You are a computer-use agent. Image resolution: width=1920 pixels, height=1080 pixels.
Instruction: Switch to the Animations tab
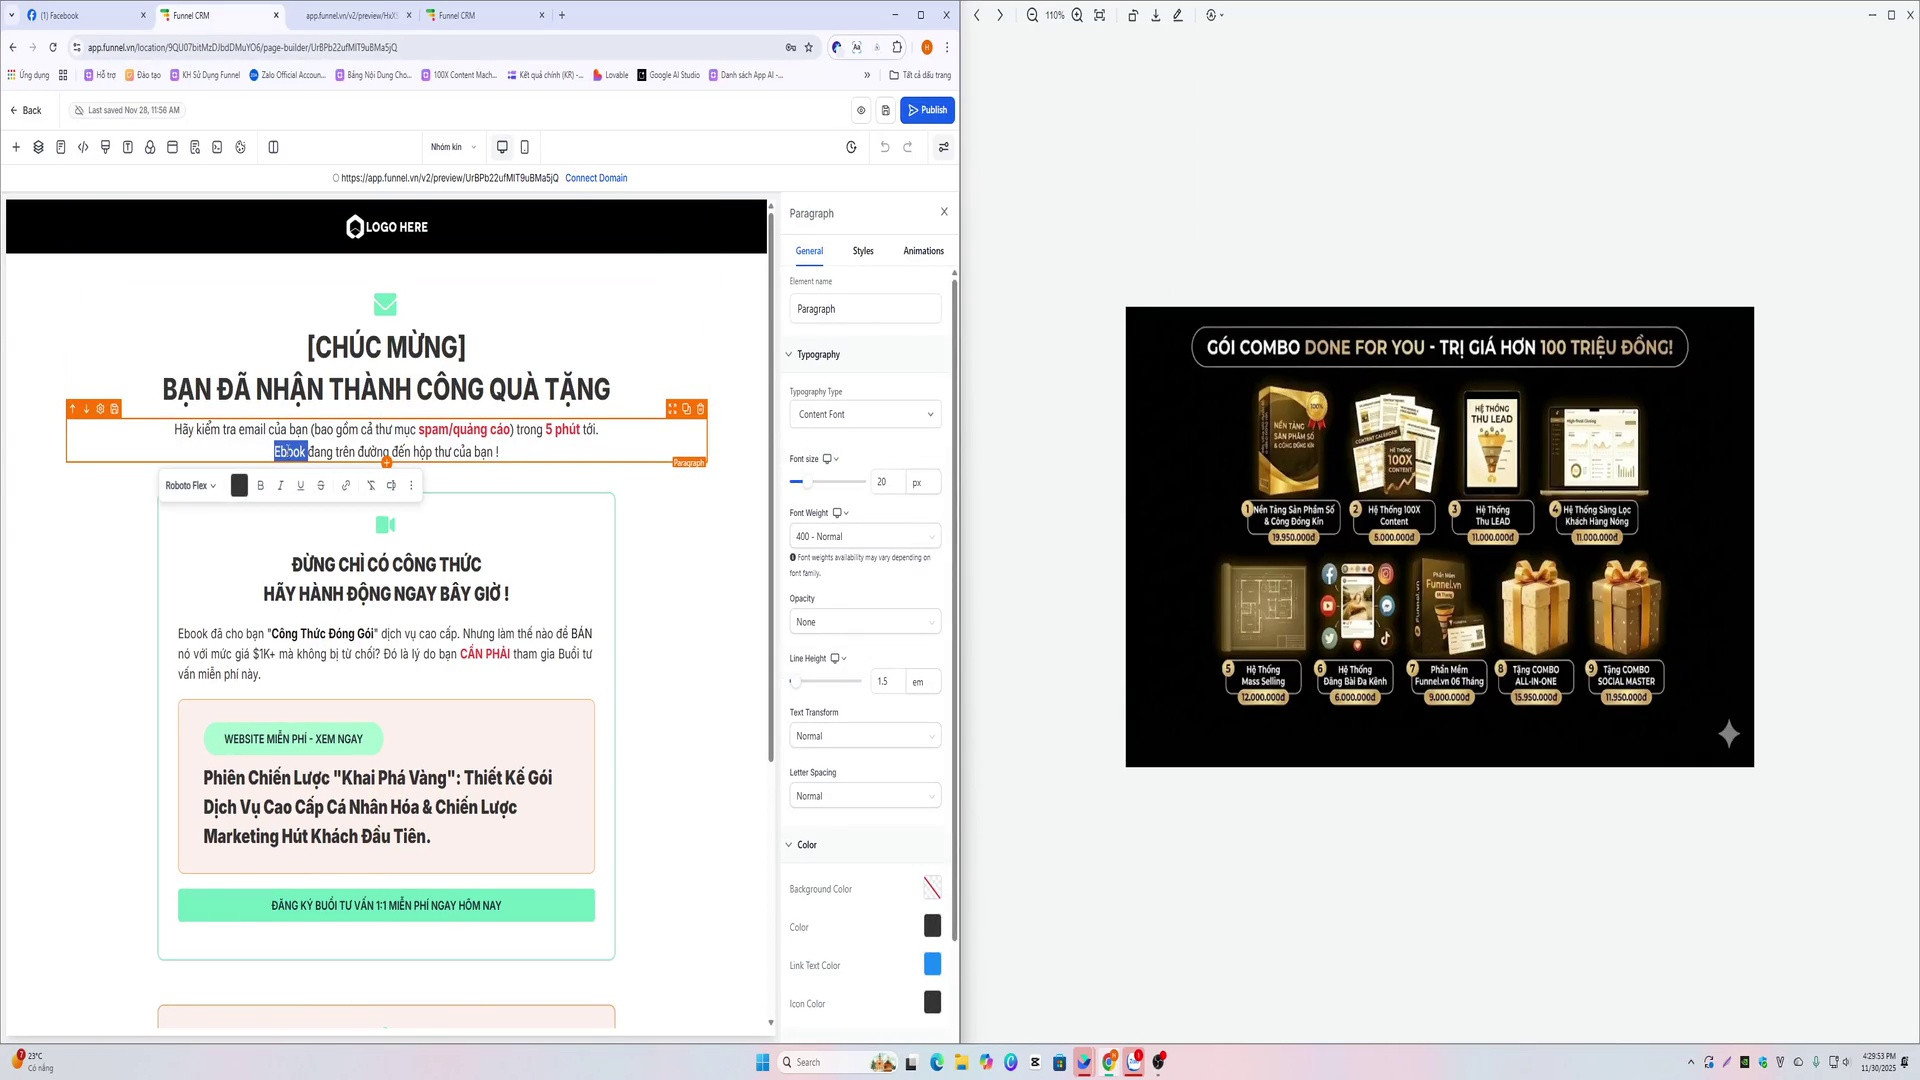[923, 251]
